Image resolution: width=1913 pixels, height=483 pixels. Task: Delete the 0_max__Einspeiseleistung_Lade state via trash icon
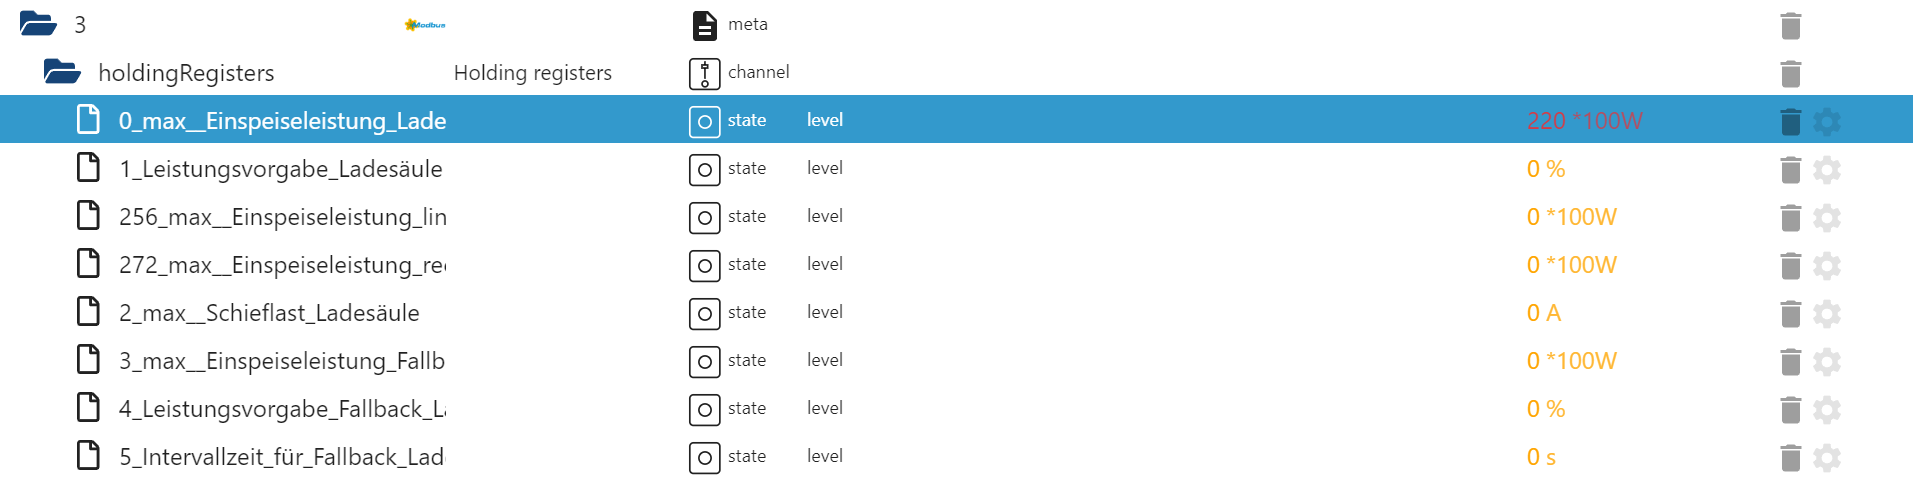coord(1790,122)
